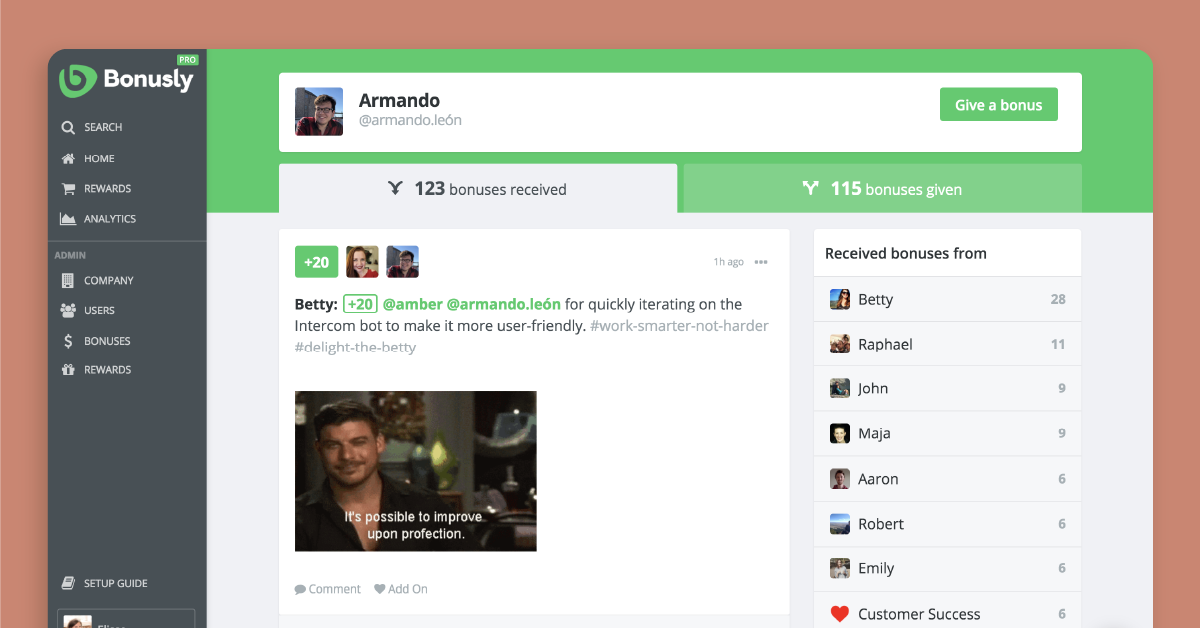Click Raphael's bonus count 11

(1058, 344)
